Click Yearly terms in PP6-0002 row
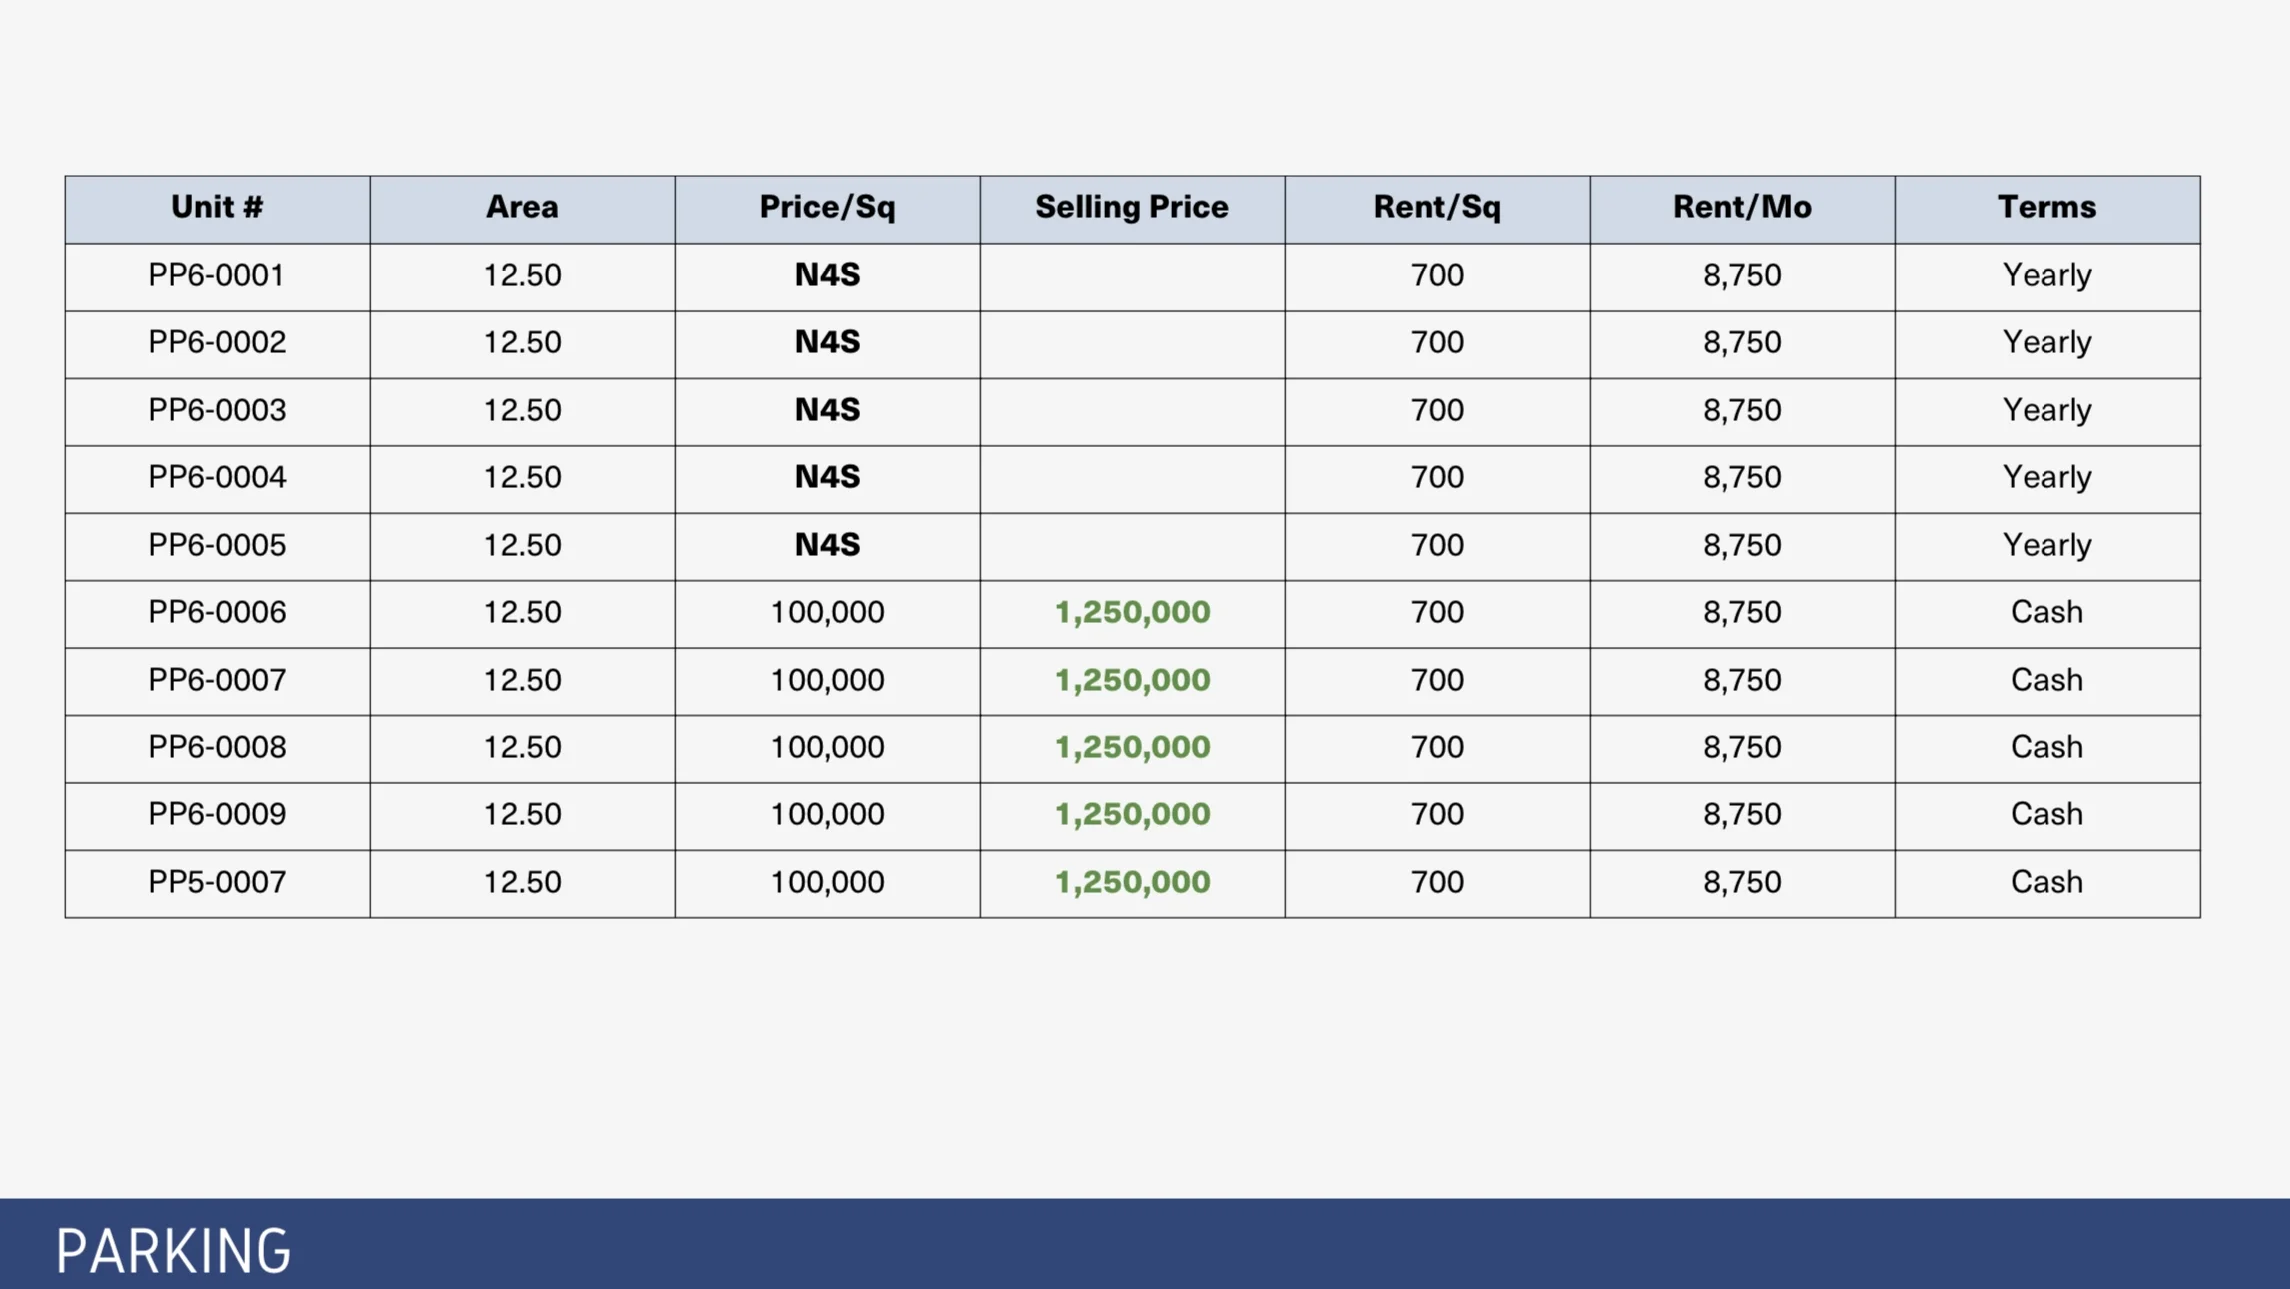The image size is (2290, 1289). click(2047, 342)
